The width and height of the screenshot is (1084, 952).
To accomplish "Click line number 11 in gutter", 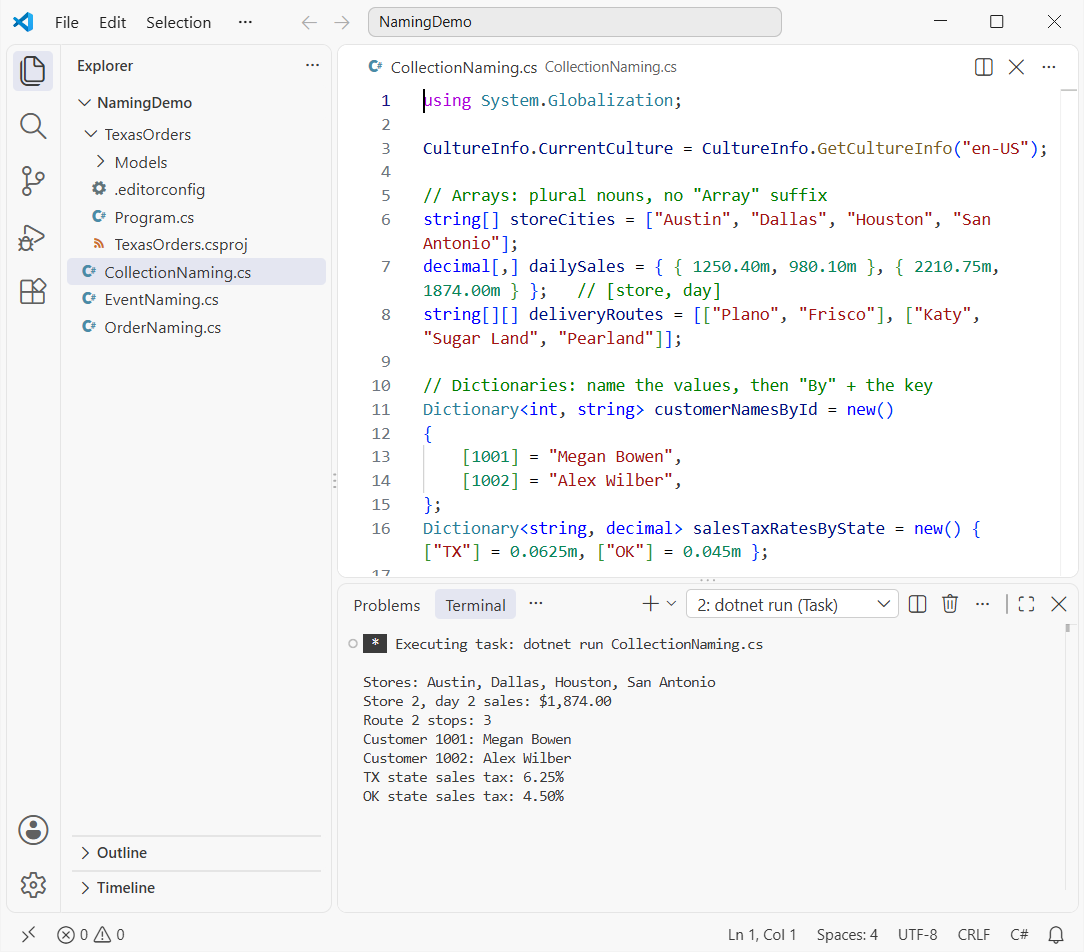I will [x=381, y=409].
